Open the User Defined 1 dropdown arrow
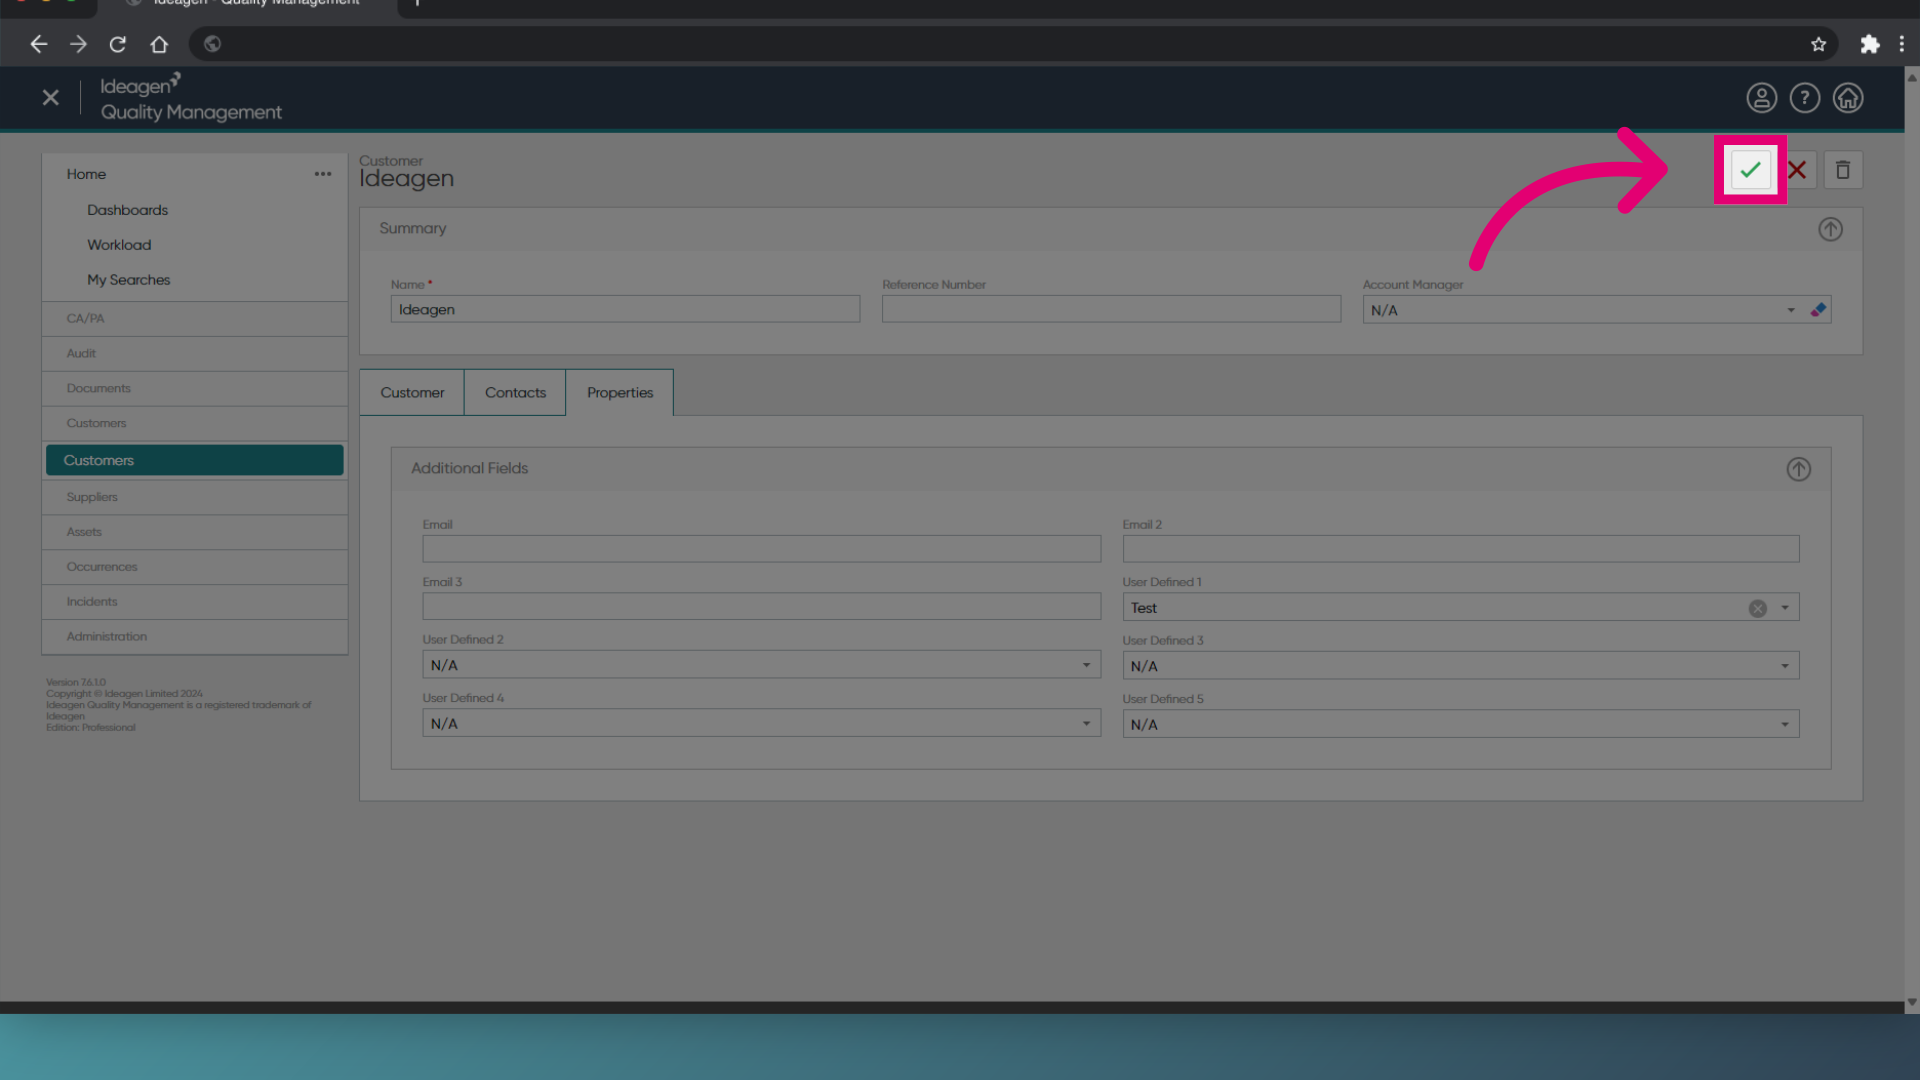The height and width of the screenshot is (1080, 1920). pos(1785,608)
